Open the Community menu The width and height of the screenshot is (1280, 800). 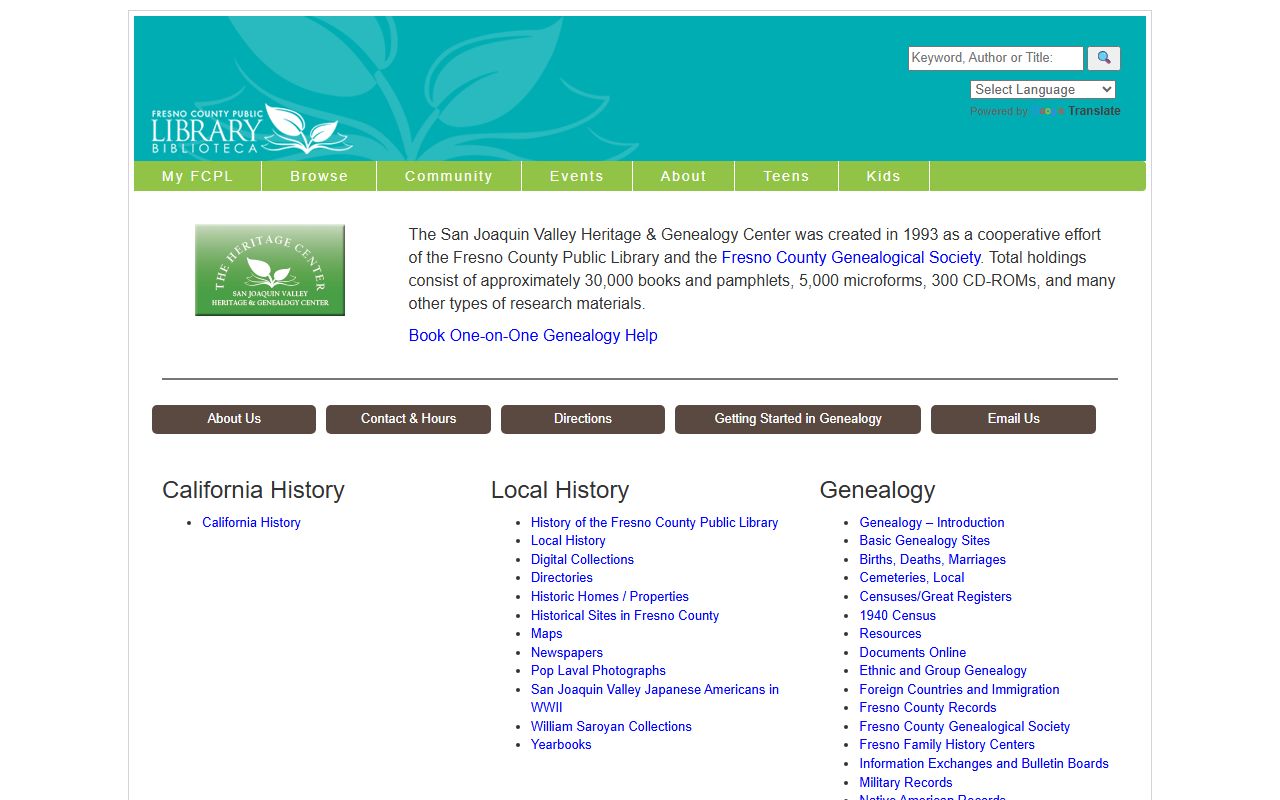[449, 176]
